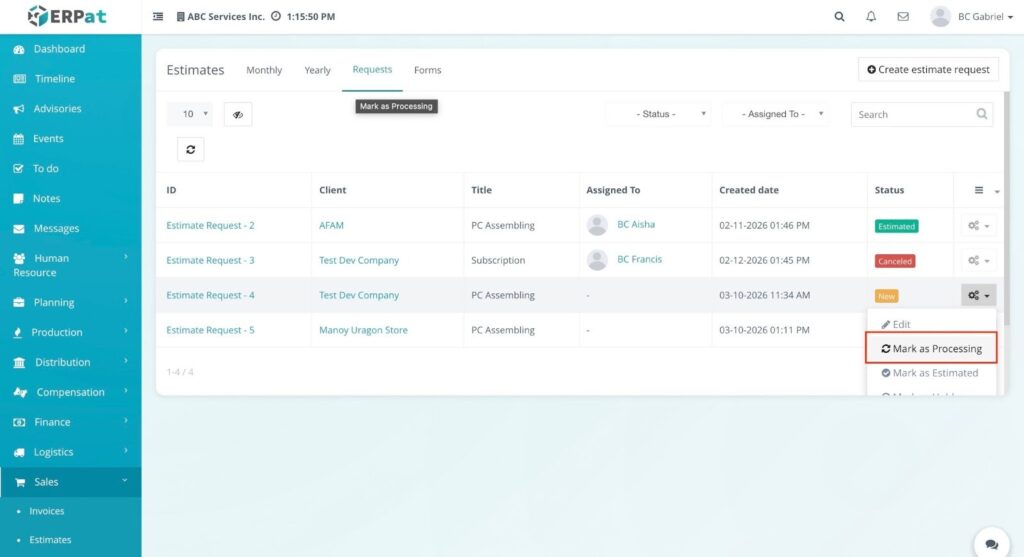The width and height of the screenshot is (1024, 557).
Task: Click the search magnifier icon in top bar
Action: pos(838,17)
